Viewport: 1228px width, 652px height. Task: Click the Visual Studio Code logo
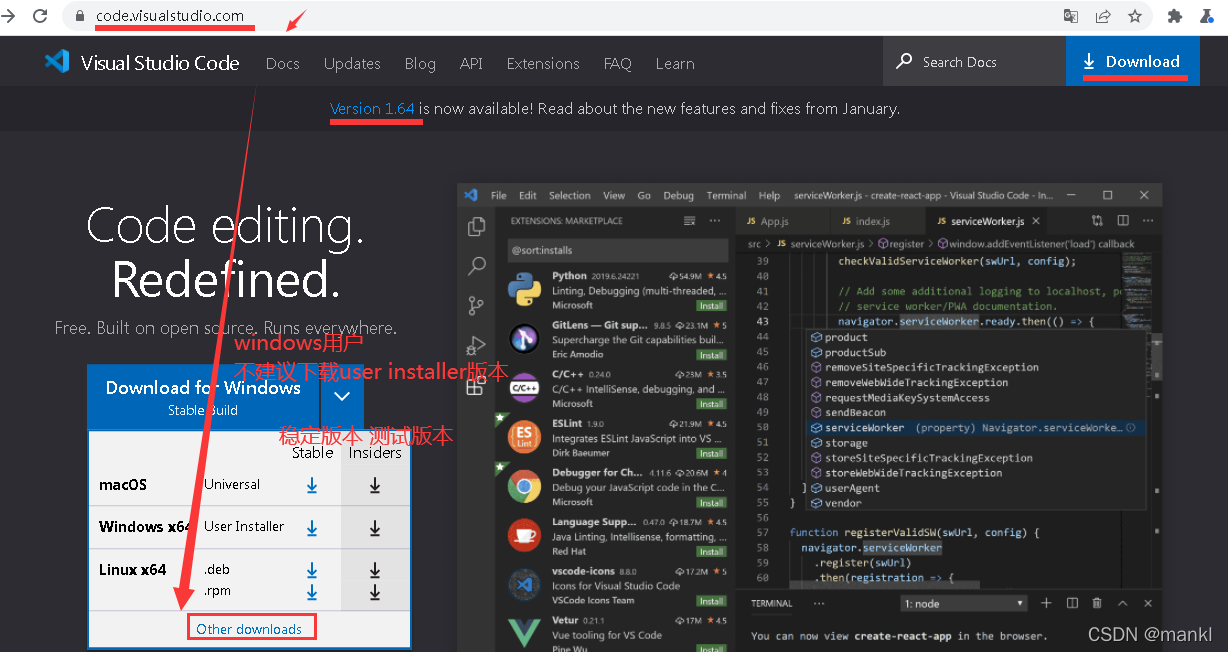tap(57, 62)
